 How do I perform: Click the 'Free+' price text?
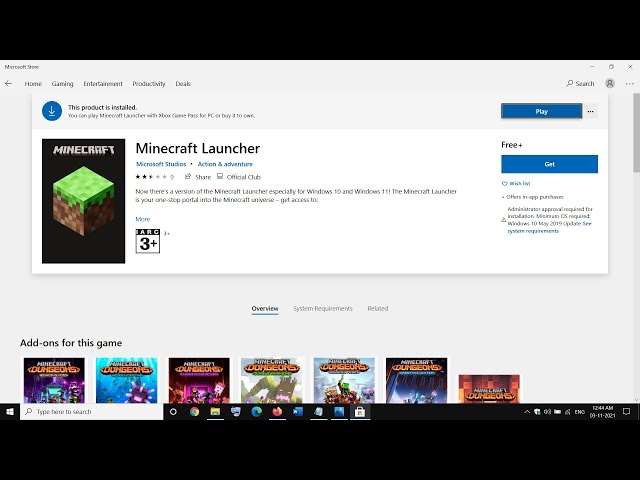(x=512, y=145)
